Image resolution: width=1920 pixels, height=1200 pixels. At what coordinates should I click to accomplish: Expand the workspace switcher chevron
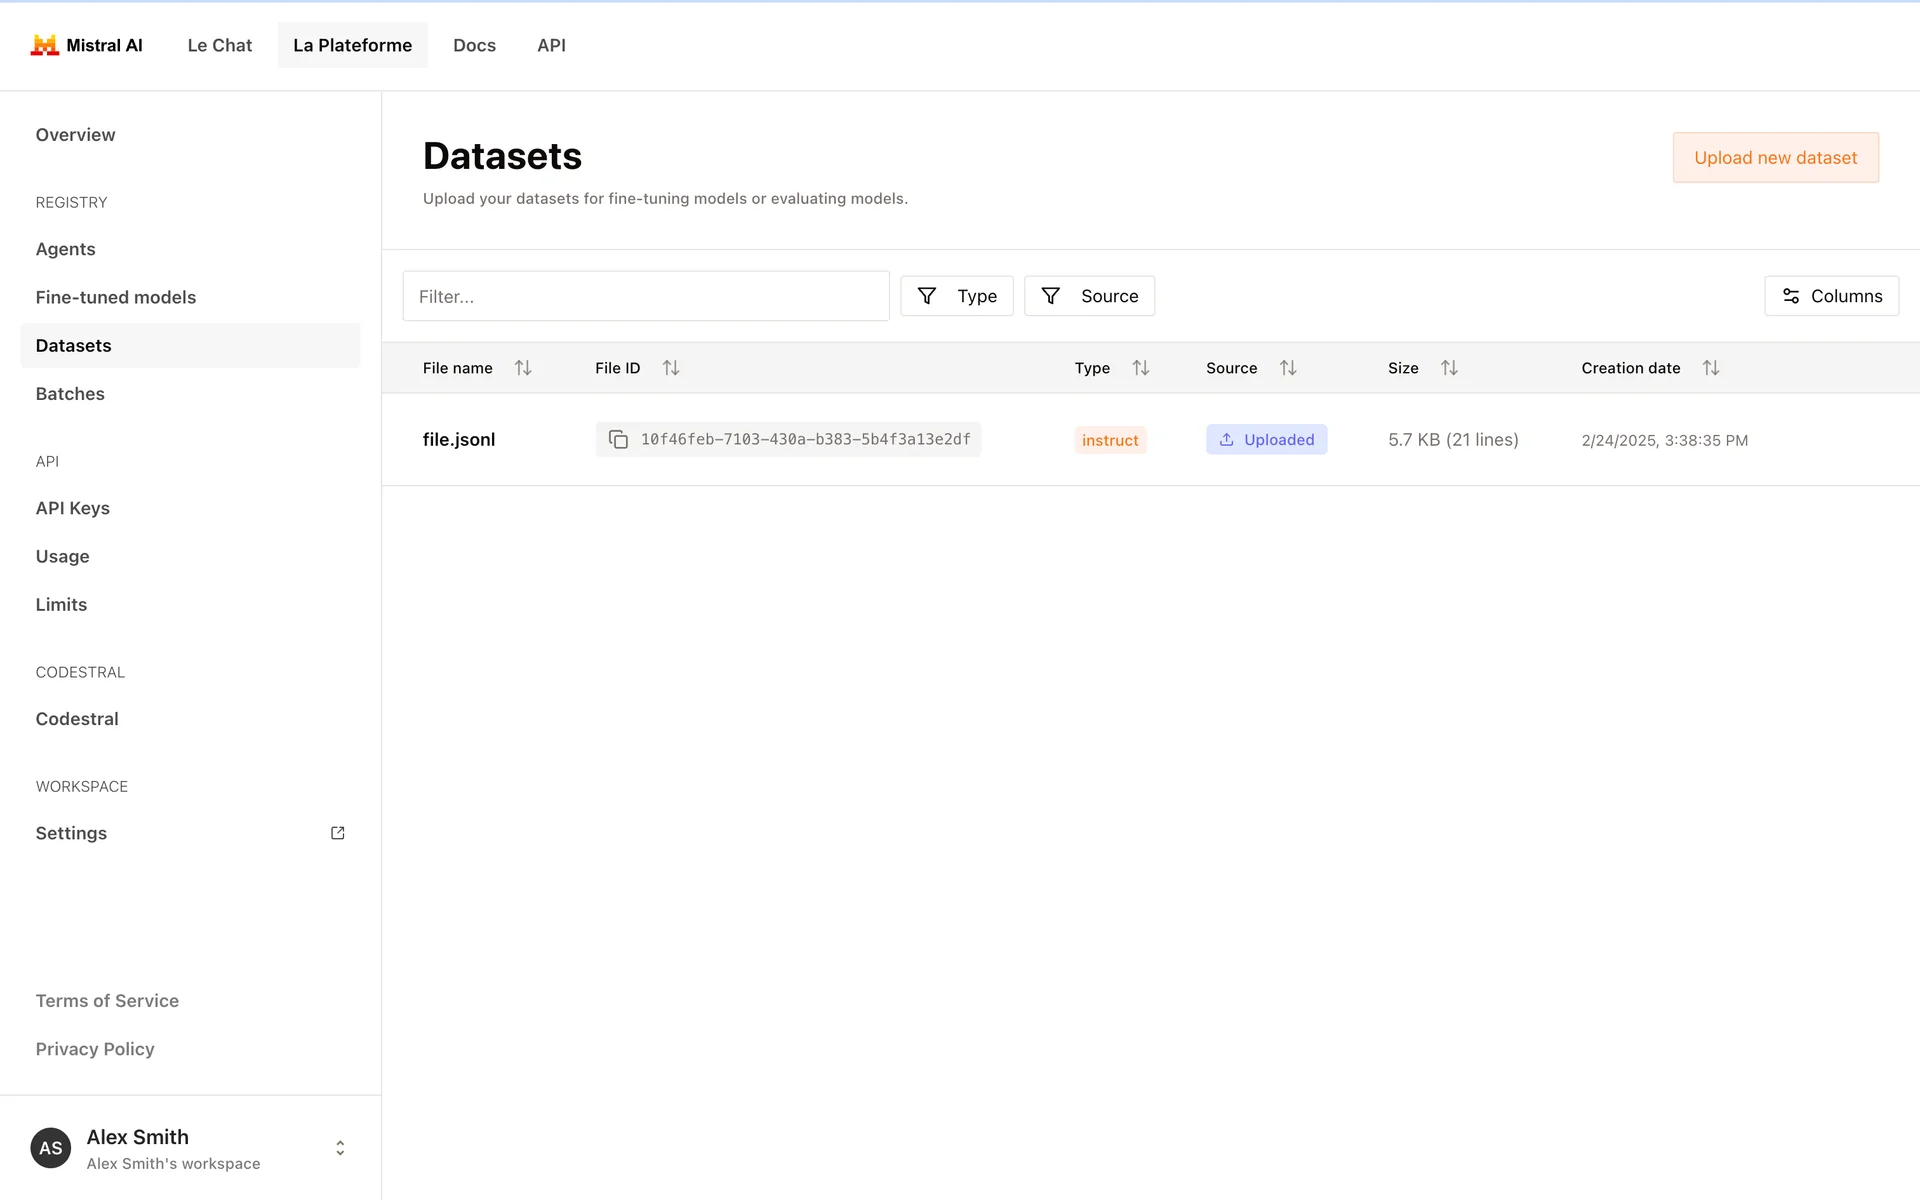[340, 1148]
